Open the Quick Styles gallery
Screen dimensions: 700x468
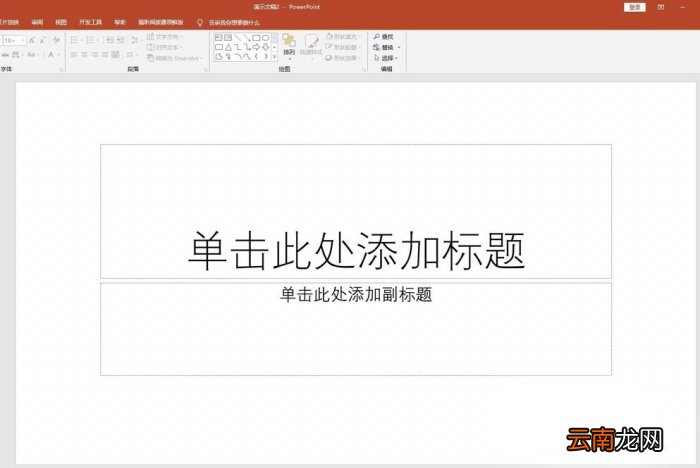pos(311,45)
